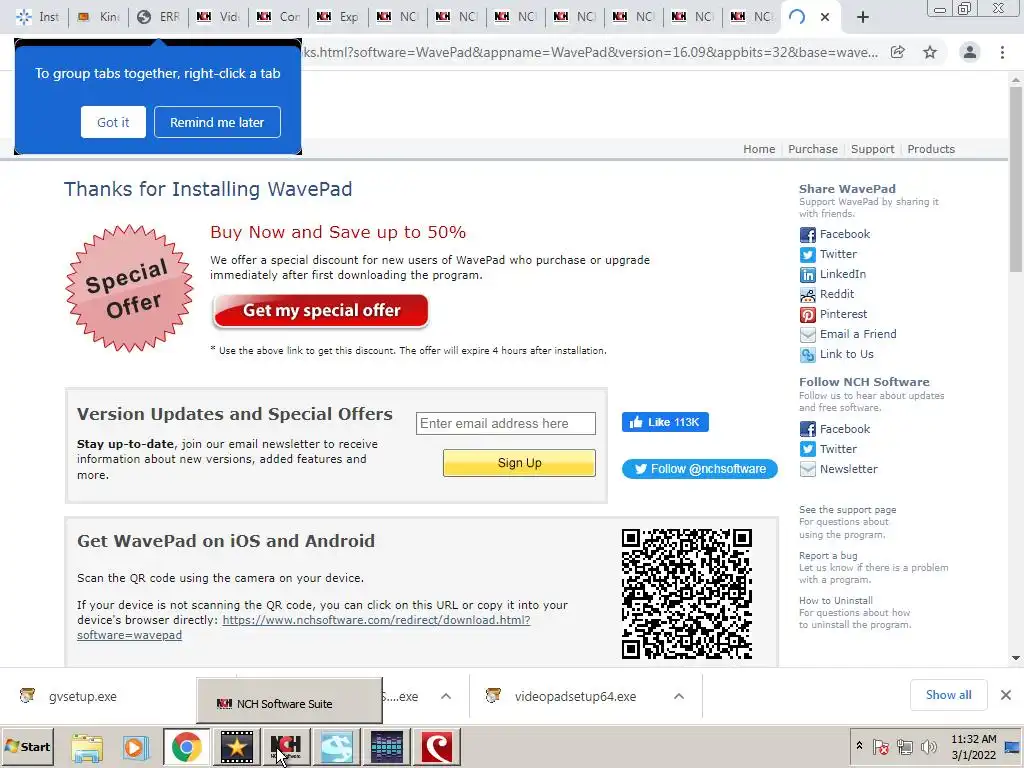Follow NCH Software on Facebook icon
Screen dimensions: 1024x768
point(808,429)
